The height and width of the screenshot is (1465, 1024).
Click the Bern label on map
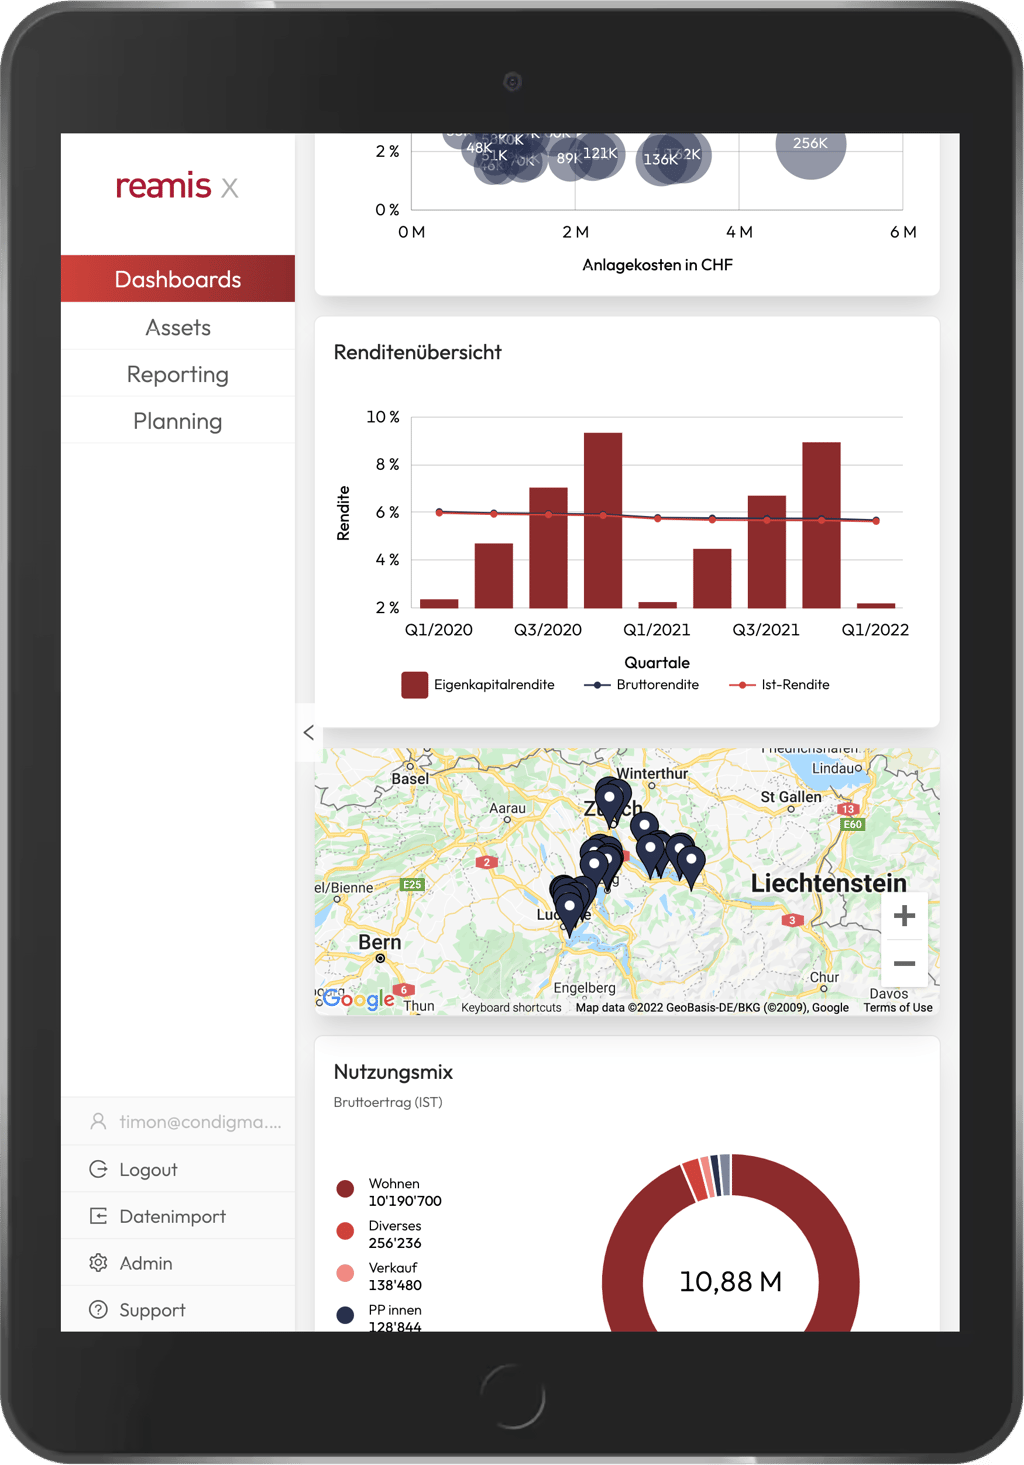click(x=380, y=942)
